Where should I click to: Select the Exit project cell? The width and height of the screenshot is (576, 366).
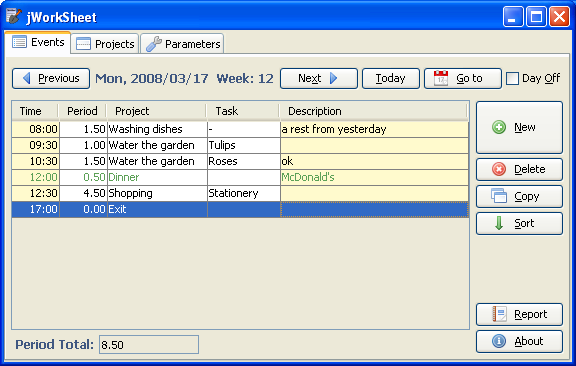pos(157,209)
